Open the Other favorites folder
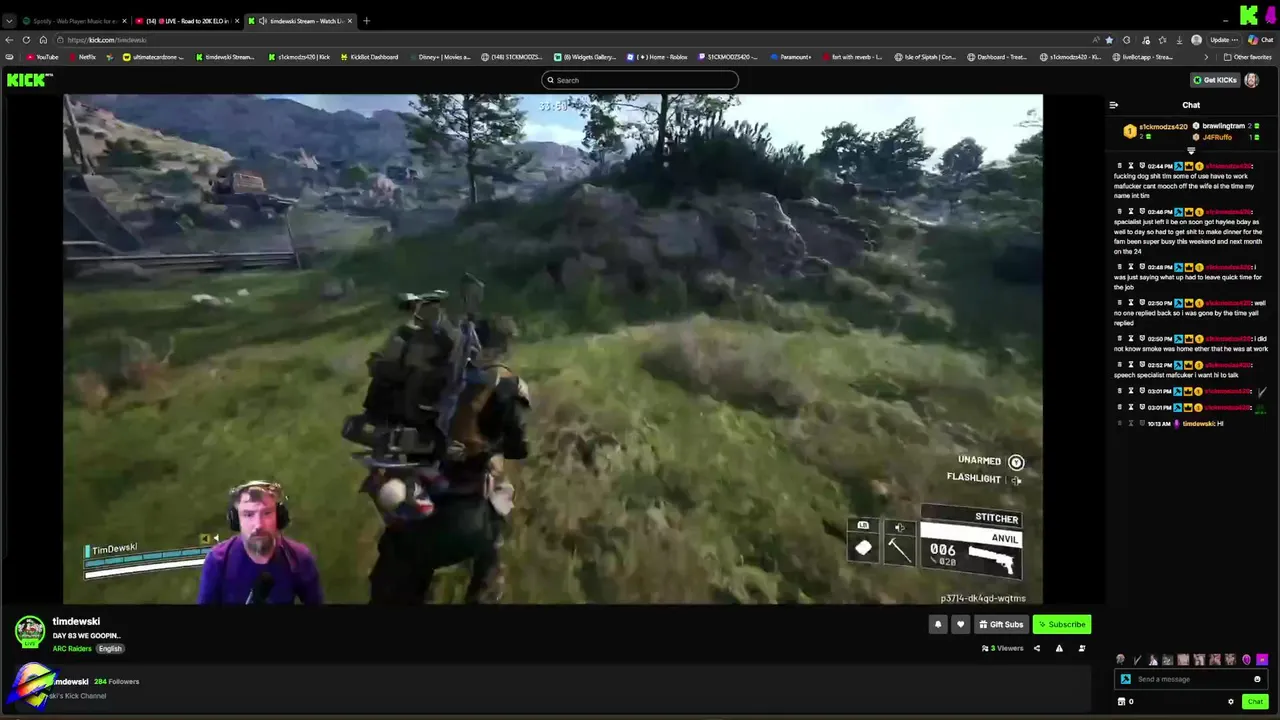1280x720 pixels. tap(1248, 57)
